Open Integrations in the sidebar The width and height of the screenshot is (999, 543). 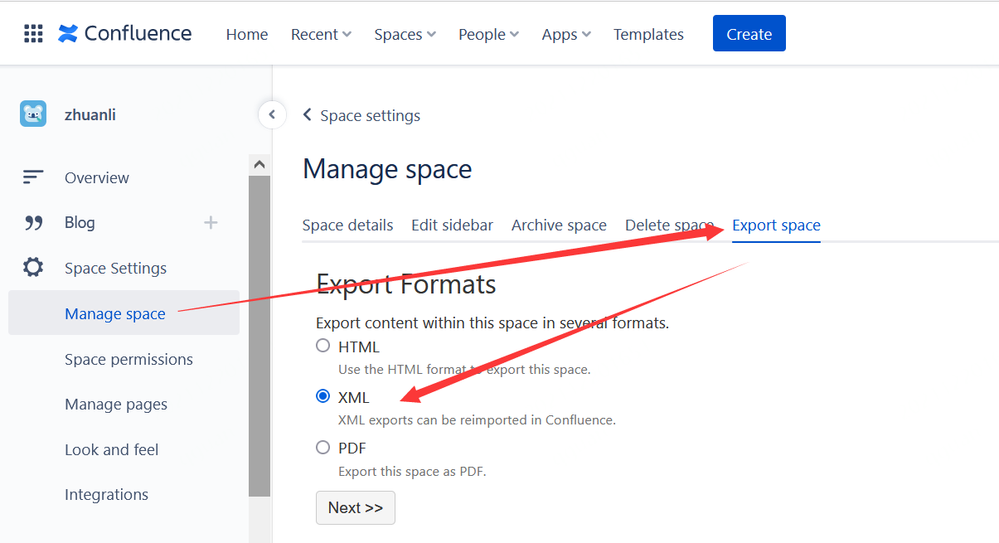[x=106, y=495]
